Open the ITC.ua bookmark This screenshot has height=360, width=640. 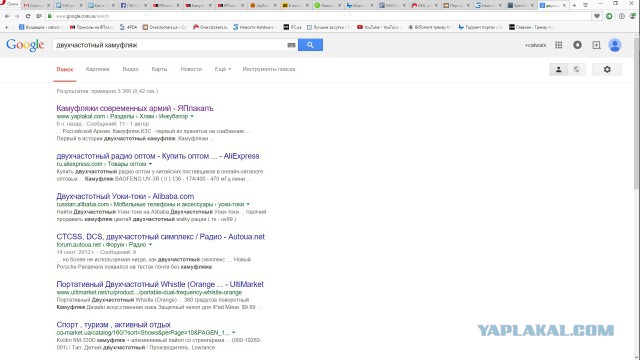click(292, 27)
